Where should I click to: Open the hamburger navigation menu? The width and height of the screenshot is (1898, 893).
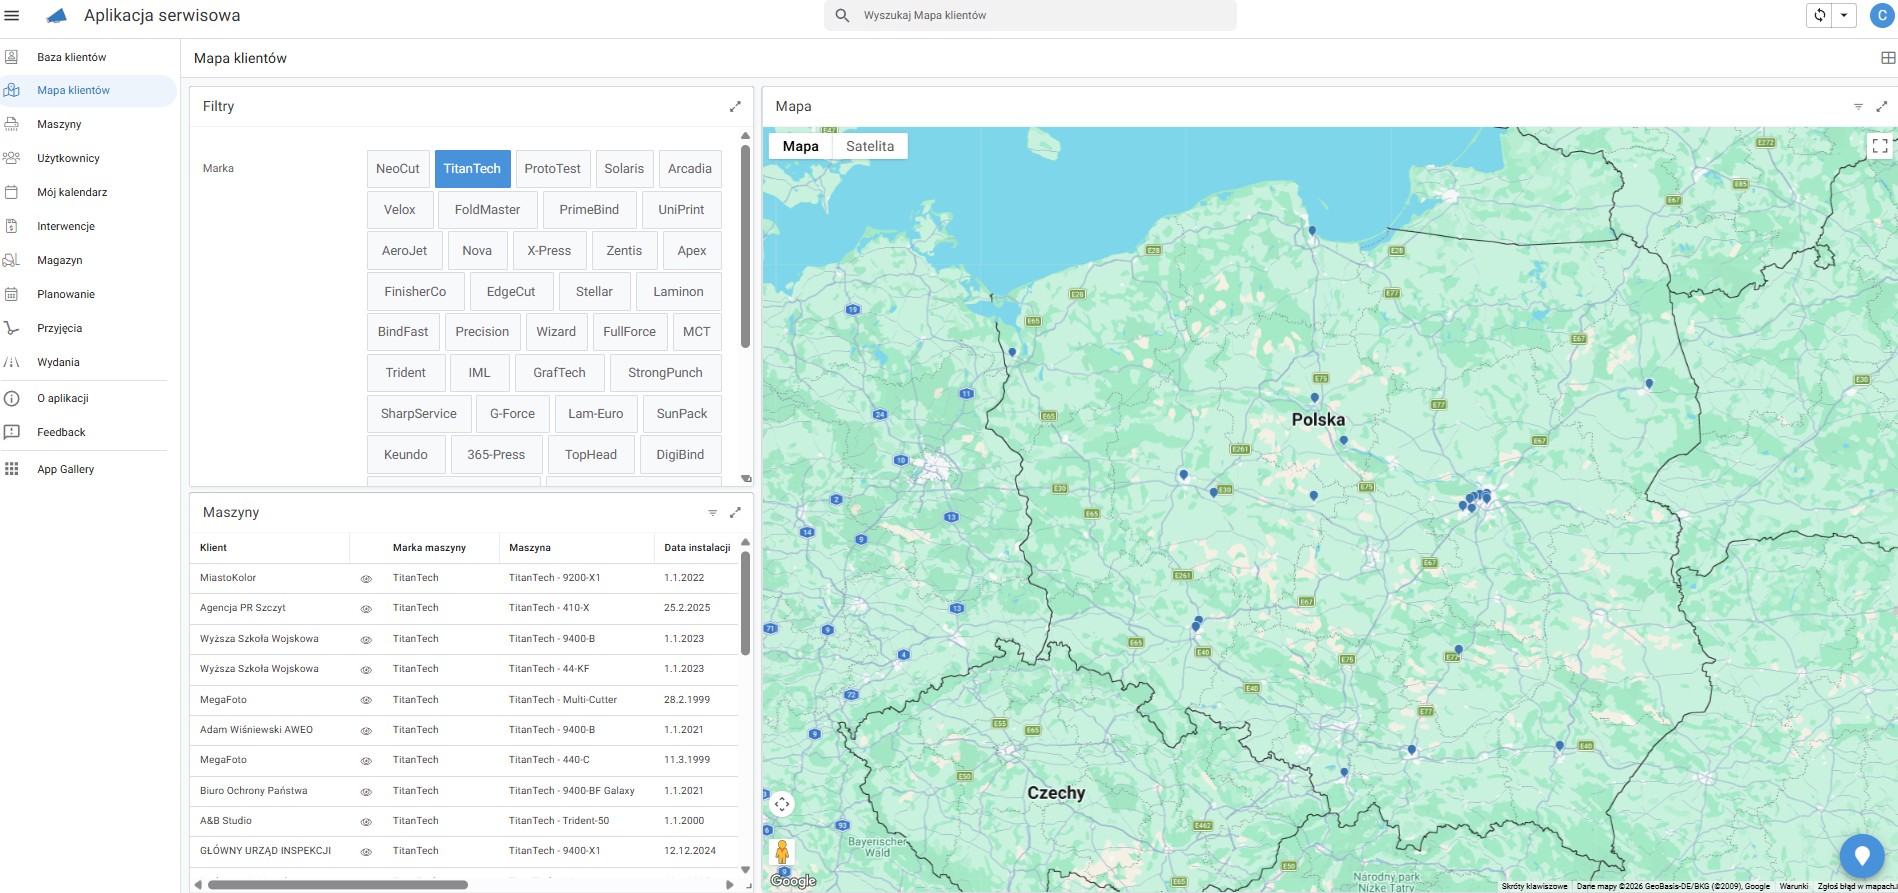tap(12, 16)
